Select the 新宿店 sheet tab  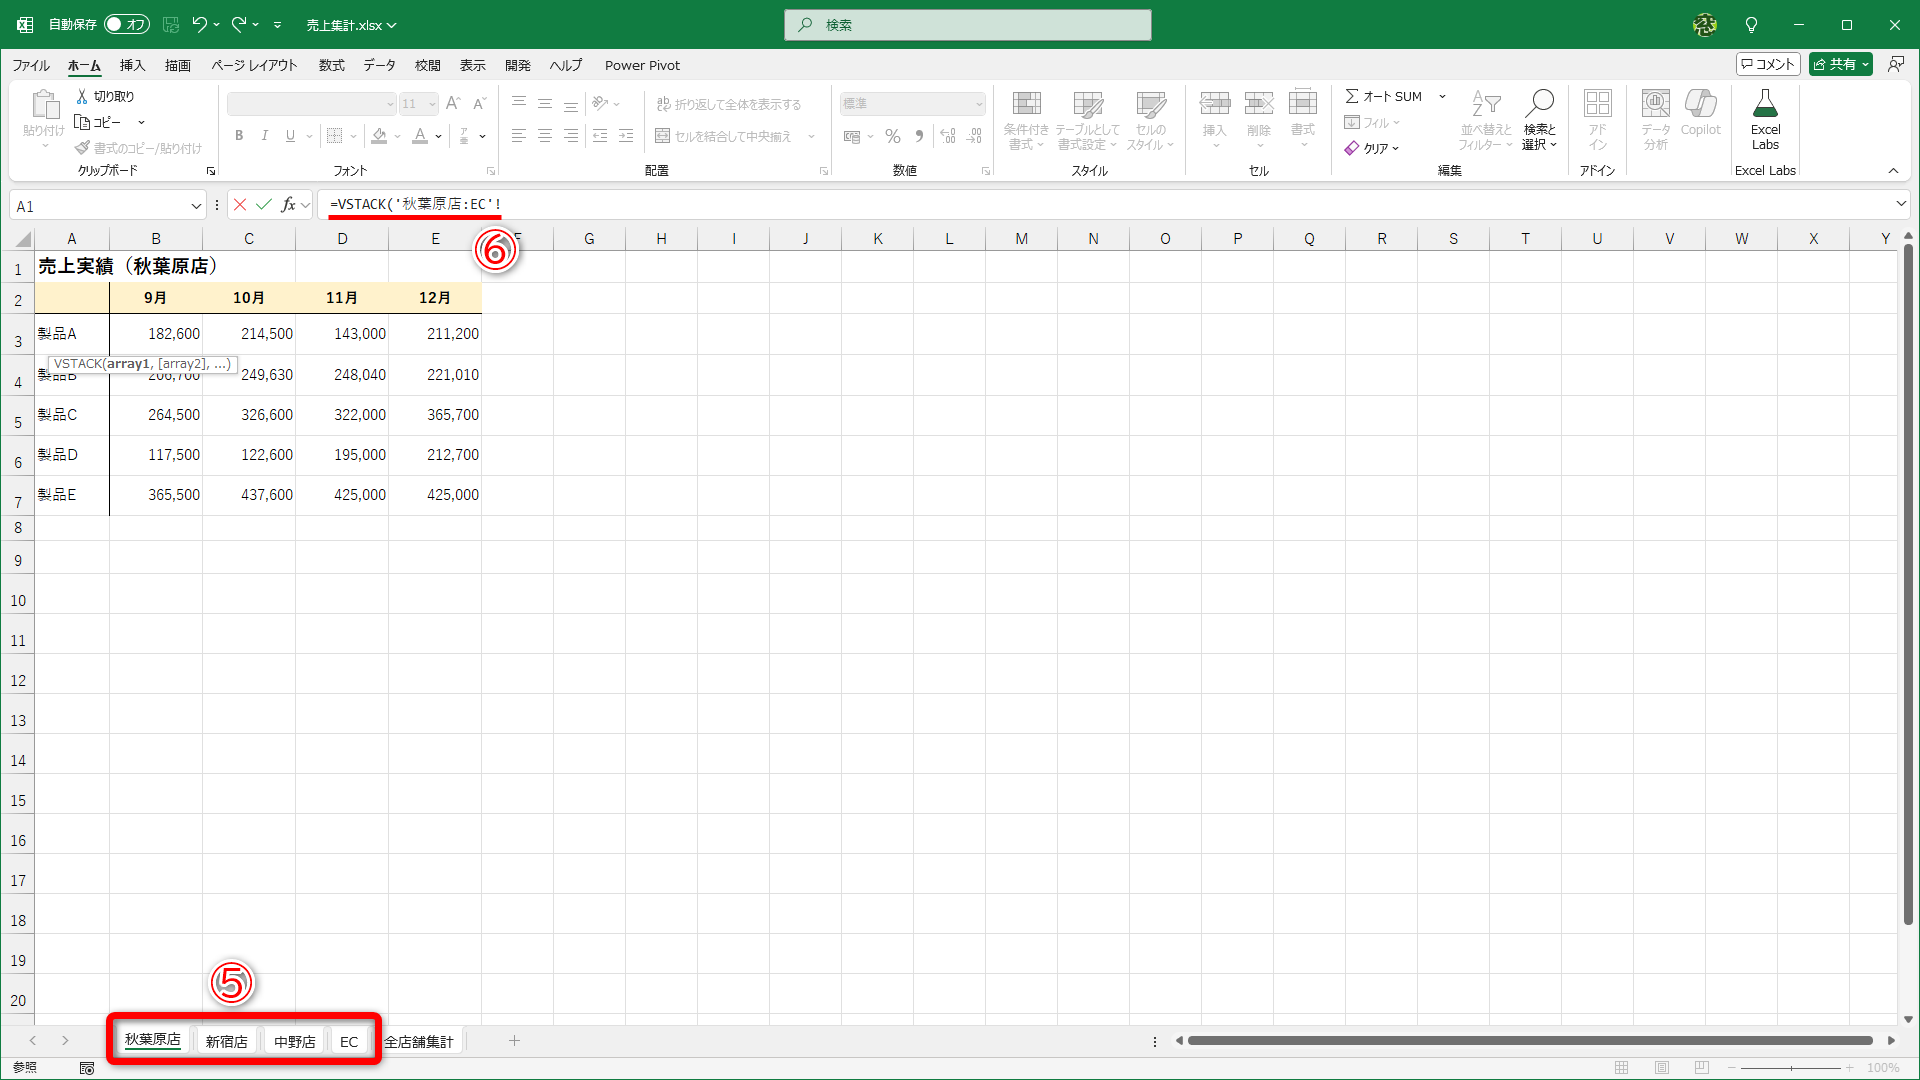[227, 1041]
